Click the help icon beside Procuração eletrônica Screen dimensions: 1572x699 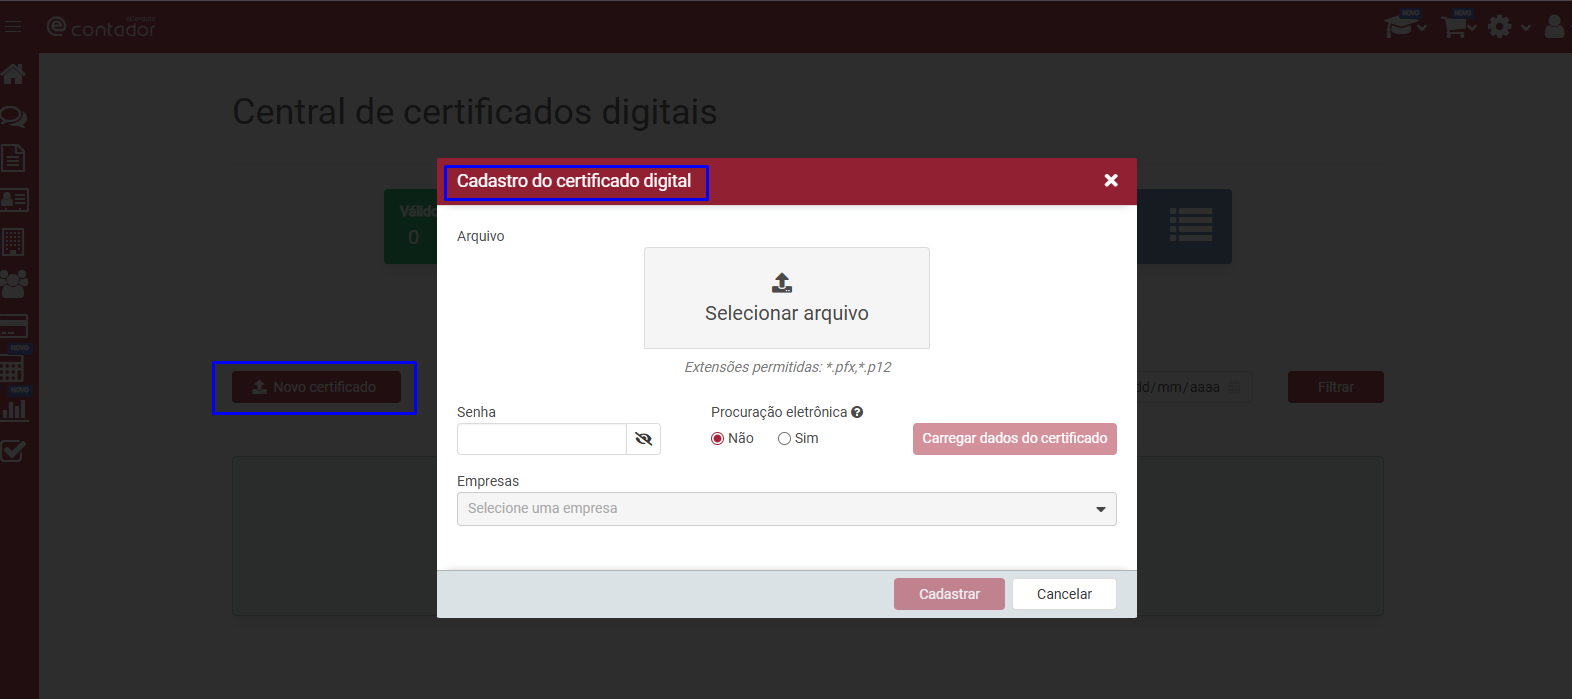pos(857,412)
